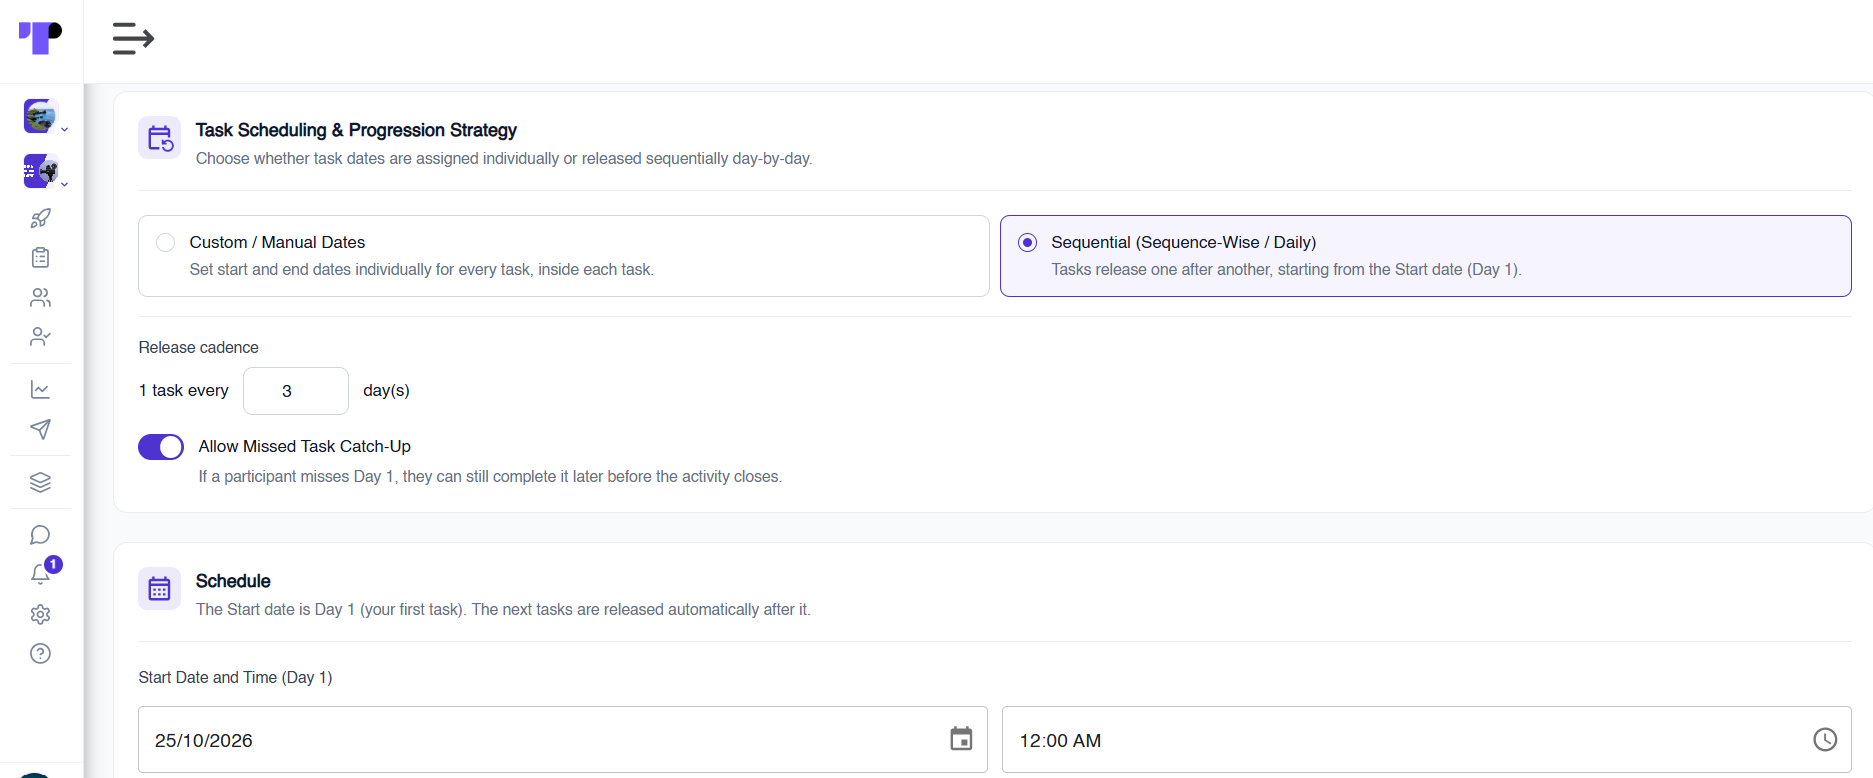Open the rocket launch icon in sidebar

pos(40,218)
